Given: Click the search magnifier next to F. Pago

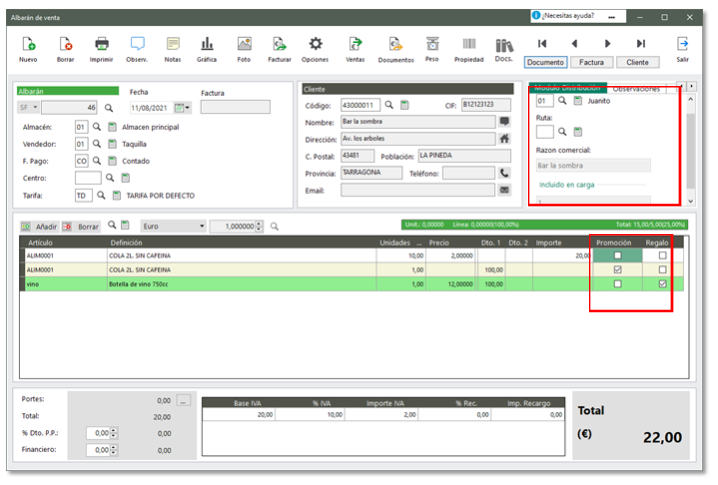Looking at the screenshot, I should click(x=97, y=161).
